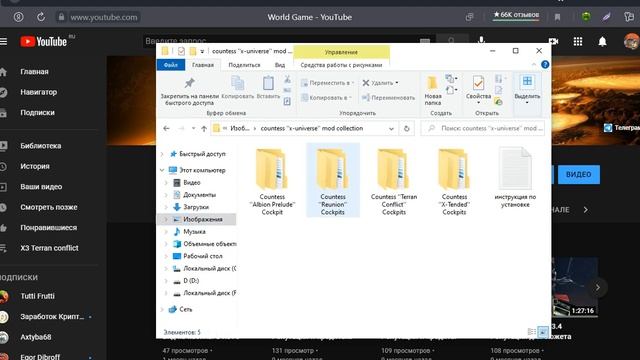Open Главная in YouTube sidebar
Image resolution: width=640 pixels, height=360 pixels.
pyautogui.click(x=34, y=71)
